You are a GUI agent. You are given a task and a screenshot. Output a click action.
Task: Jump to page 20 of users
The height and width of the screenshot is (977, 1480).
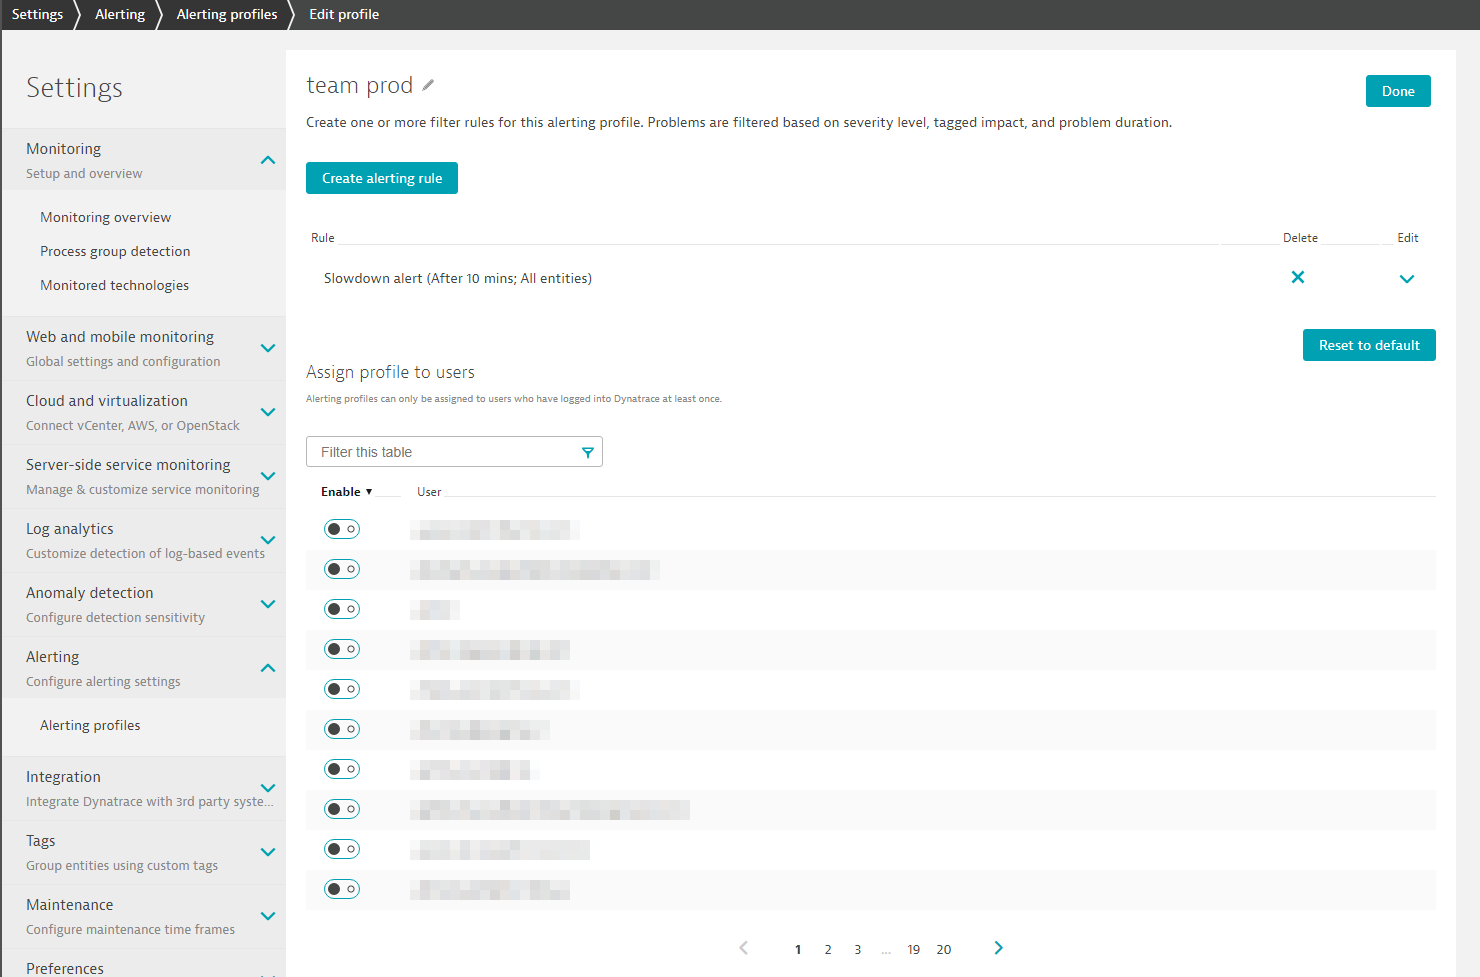[x=943, y=950]
